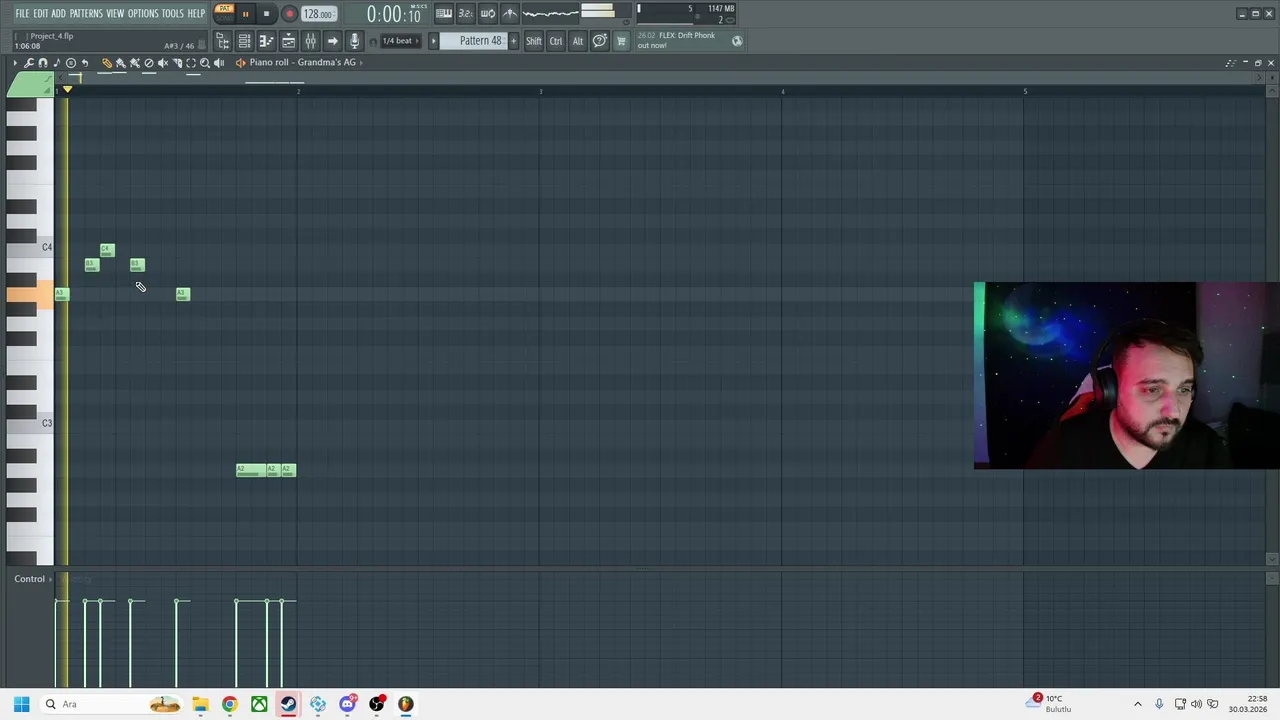This screenshot has height=720, width=1280.
Task: Open the Piano roll view icon
Action: [266, 41]
